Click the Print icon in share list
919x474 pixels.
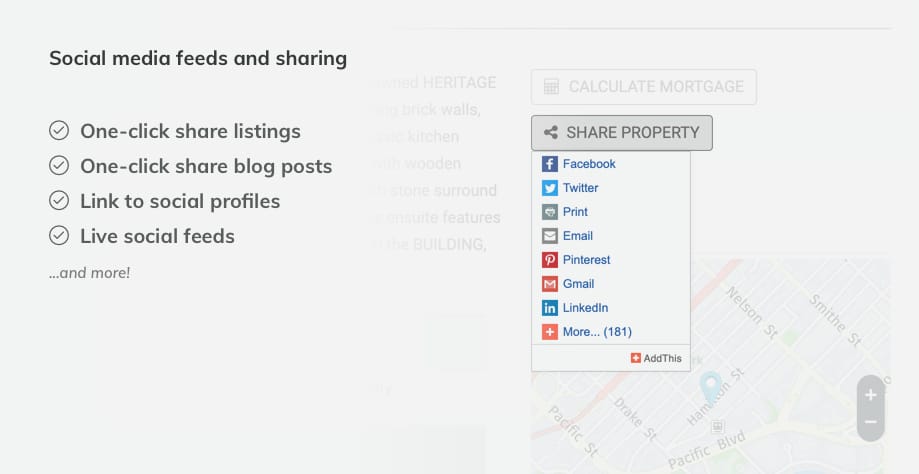(550, 212)
